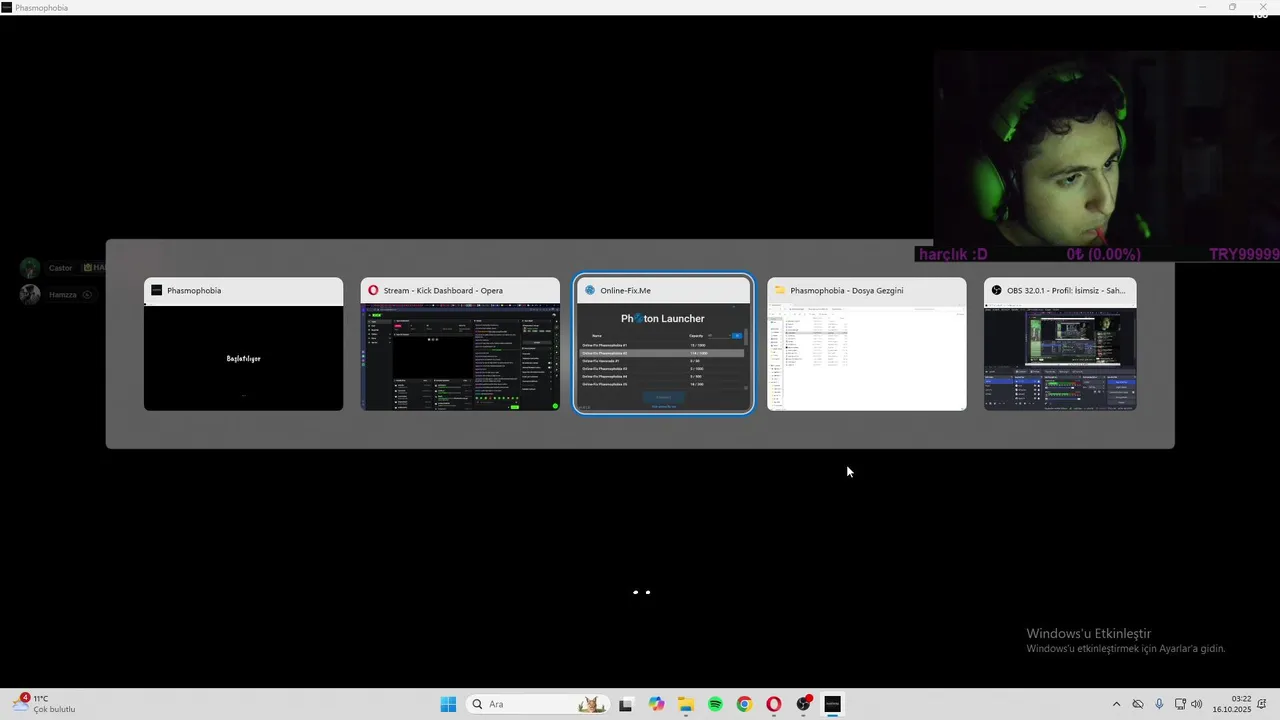Open File Explorer from the taskbar
1280x720 pixels.
pyautogui.click(x=686, y=704)
